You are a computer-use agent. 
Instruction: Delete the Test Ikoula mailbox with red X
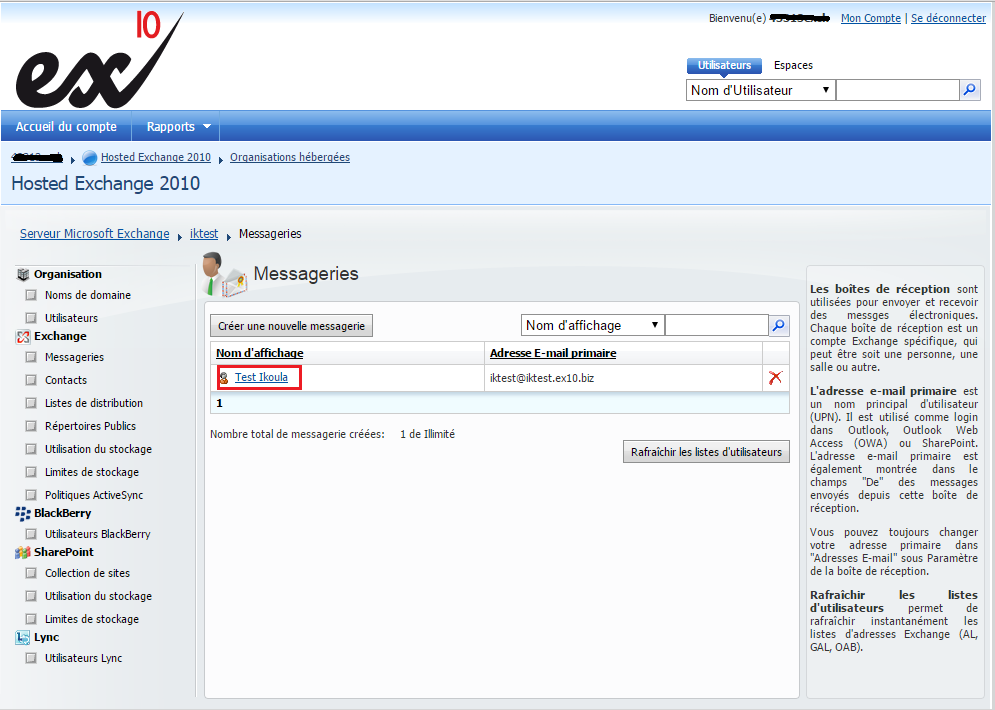click(x=775, y=378)
